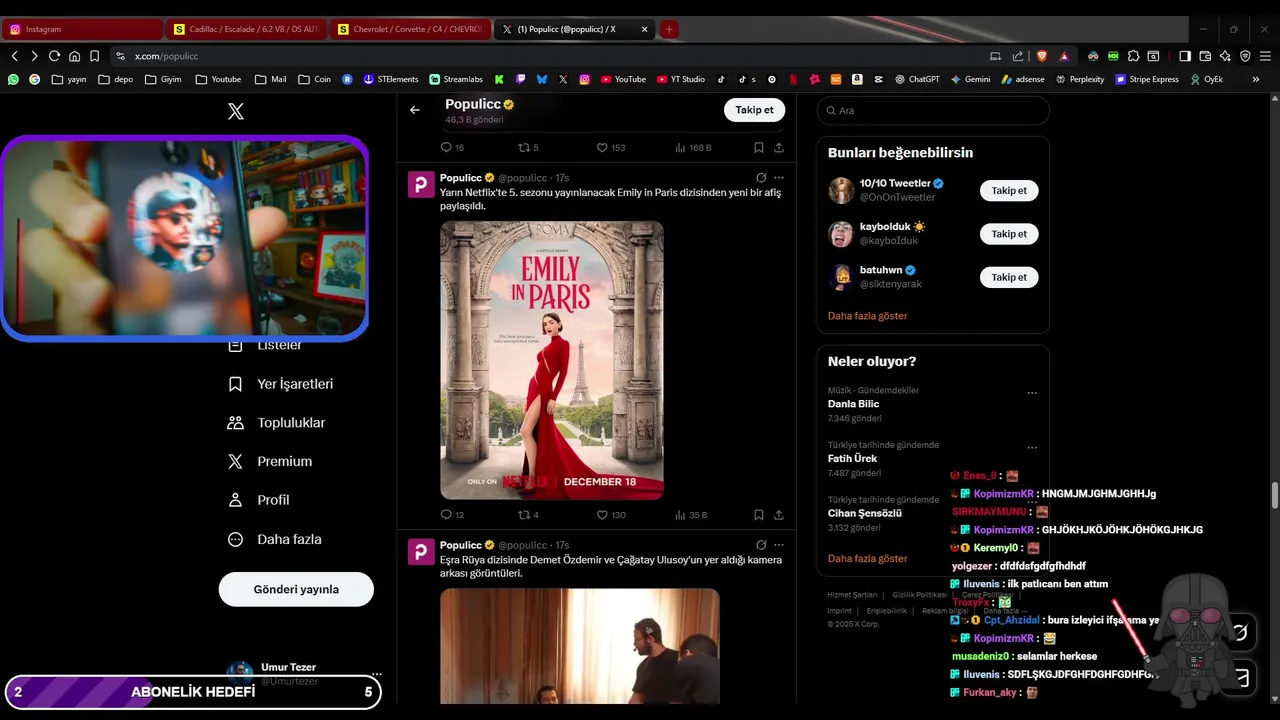
Task: Click Brave browser reload button
Action: coord(54,56)
